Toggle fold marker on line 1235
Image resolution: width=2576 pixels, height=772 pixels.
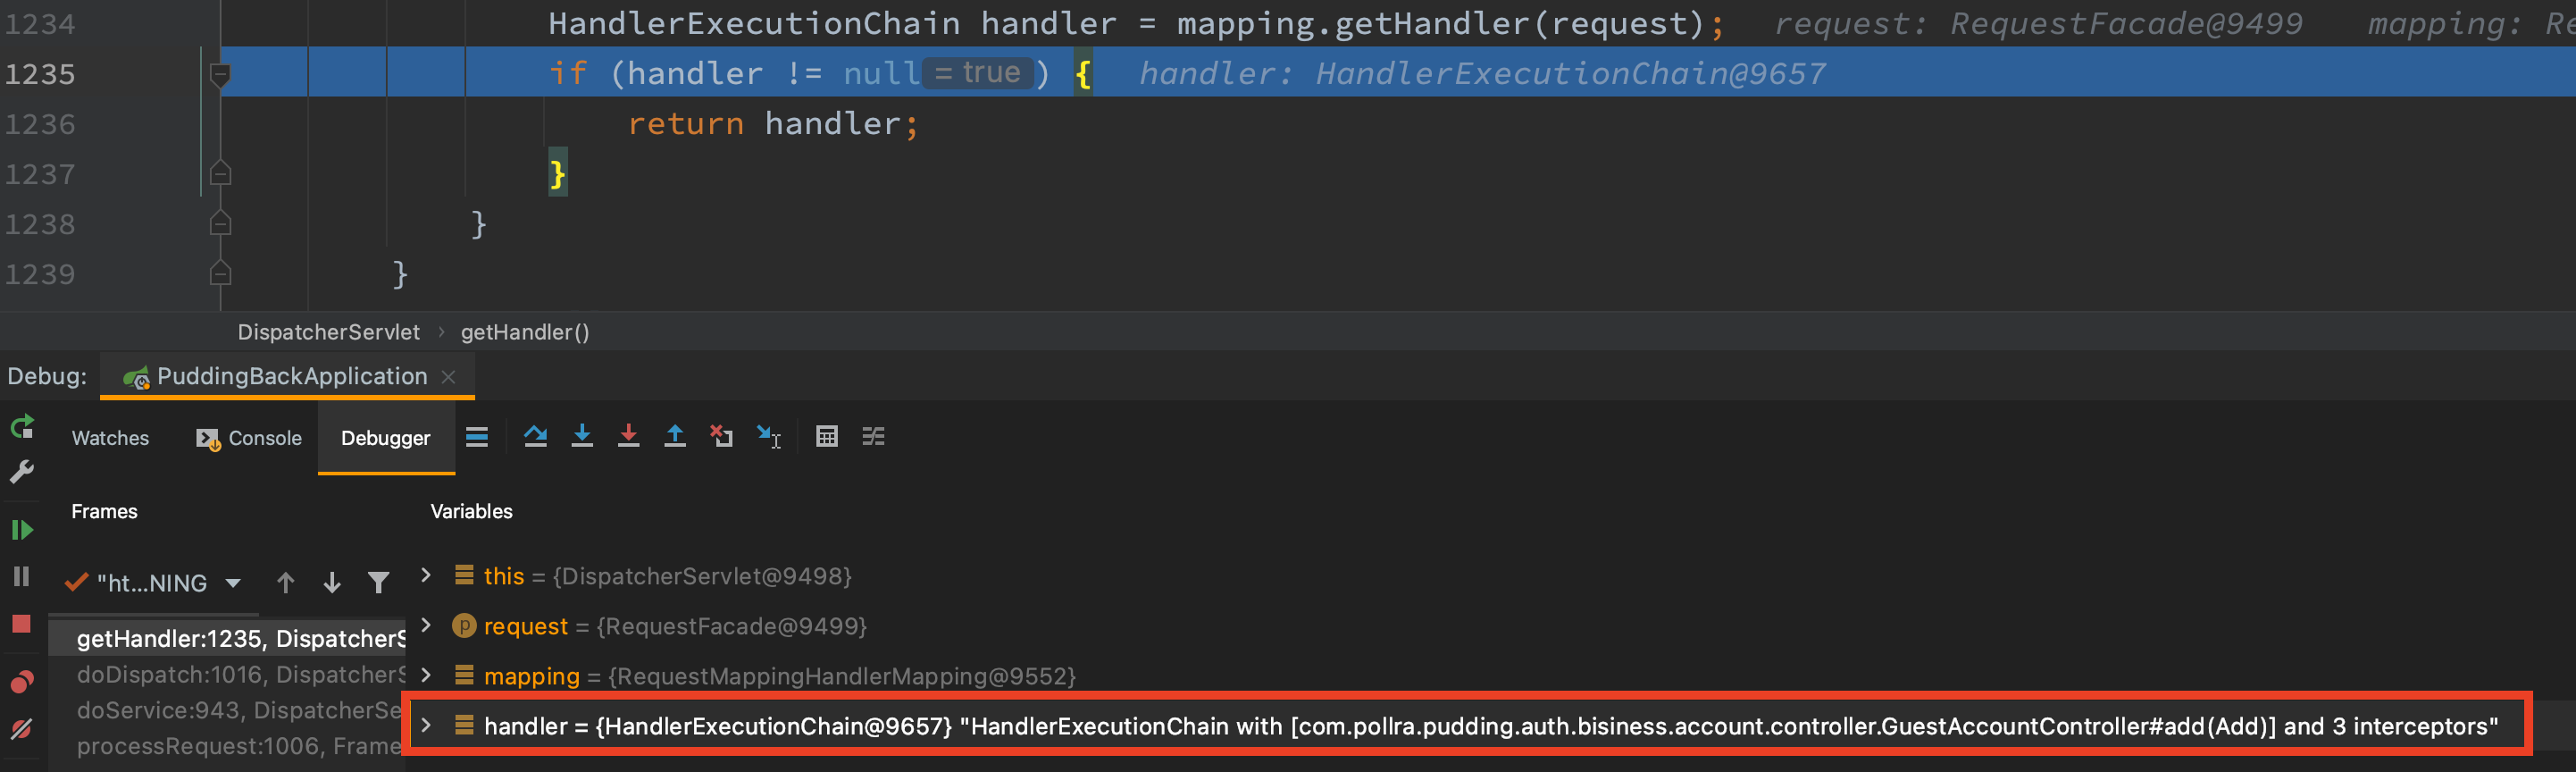(221, 74)
